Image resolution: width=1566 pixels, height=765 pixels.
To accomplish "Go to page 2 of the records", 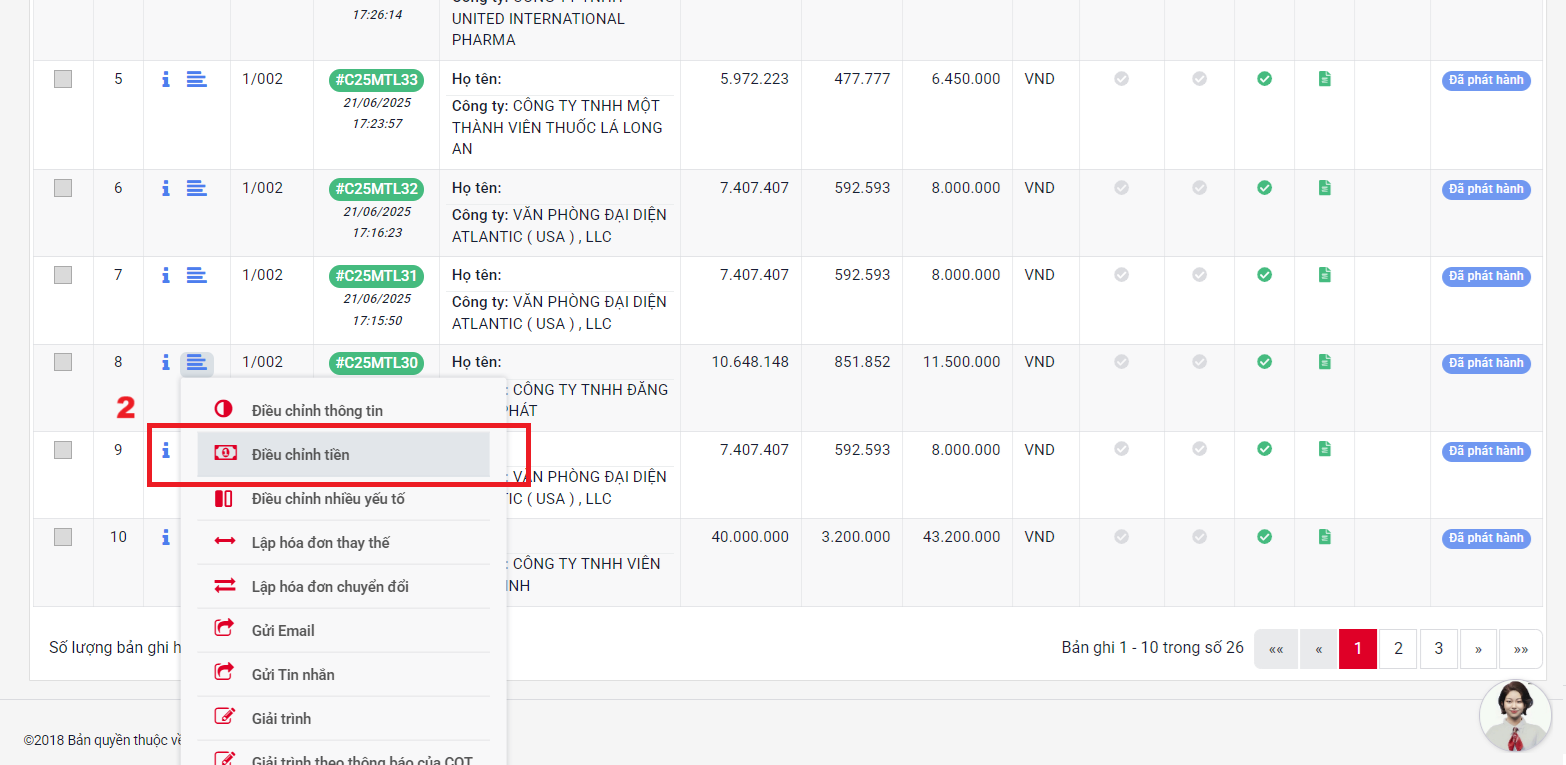I will [x=1398, y=648].
